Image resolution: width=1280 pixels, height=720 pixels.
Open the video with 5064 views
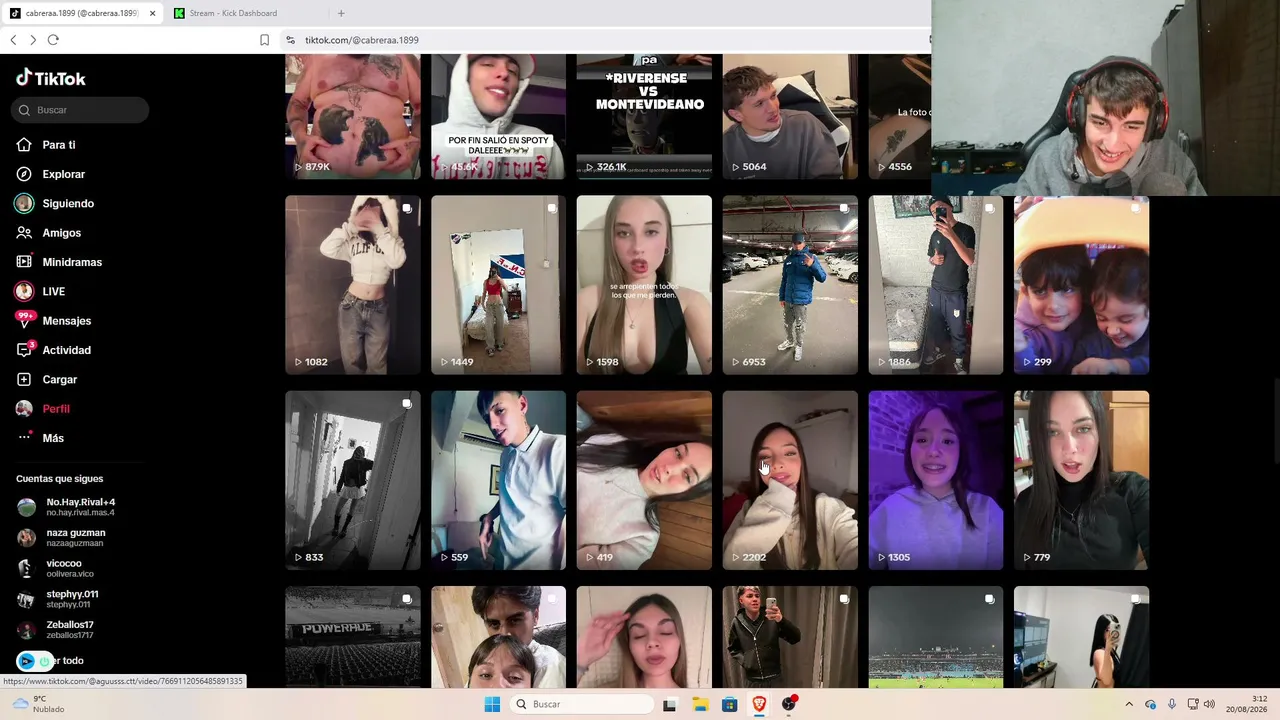pos(790,116)
